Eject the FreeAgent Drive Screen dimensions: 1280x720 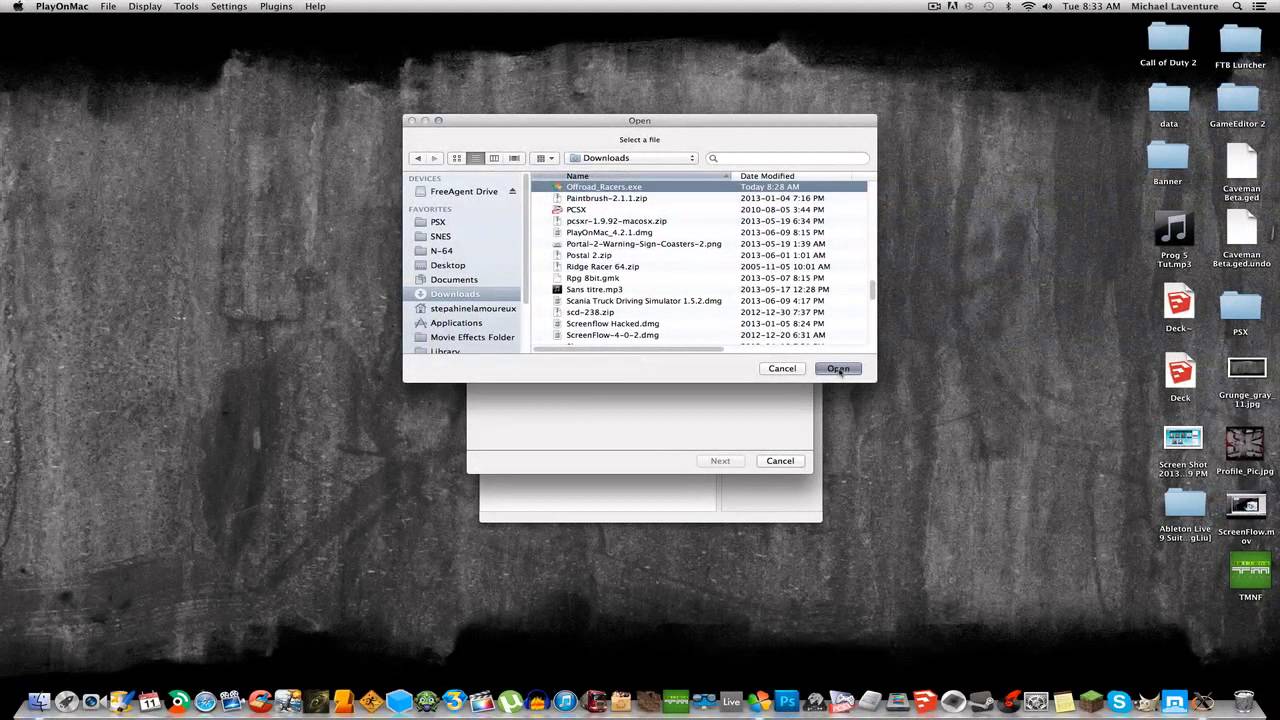tap(513, 191)
